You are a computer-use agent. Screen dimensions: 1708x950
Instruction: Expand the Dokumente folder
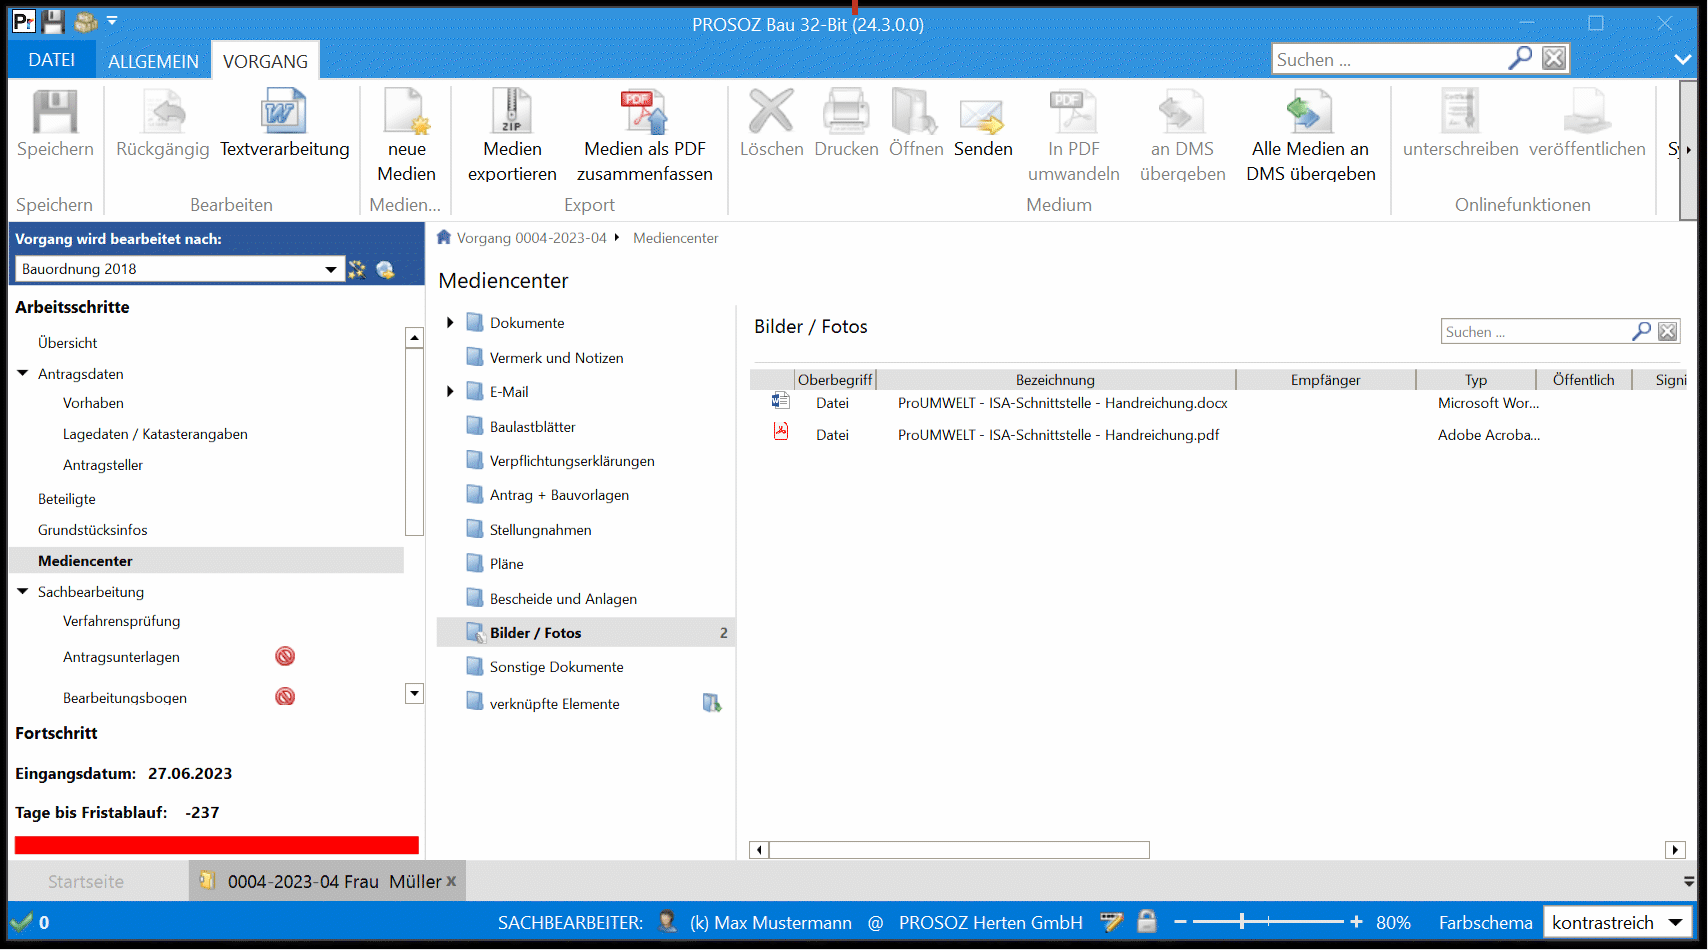click(450, 322)
